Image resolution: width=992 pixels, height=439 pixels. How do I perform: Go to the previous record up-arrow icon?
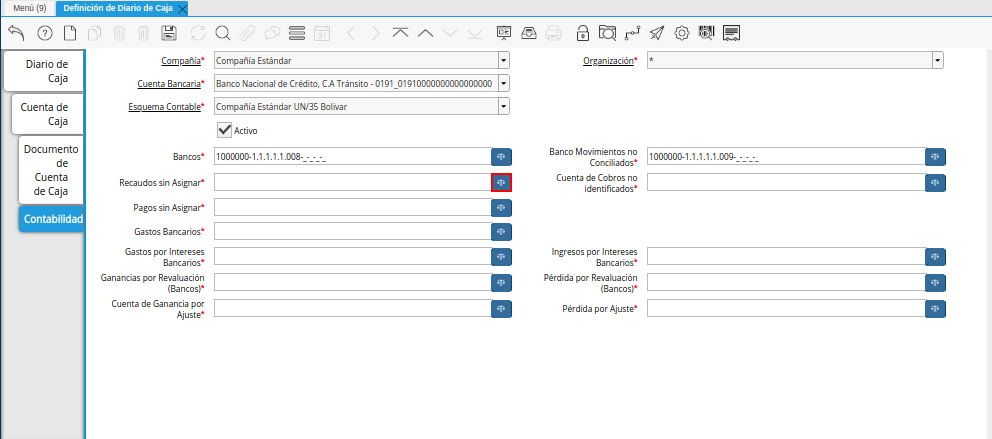426,33
